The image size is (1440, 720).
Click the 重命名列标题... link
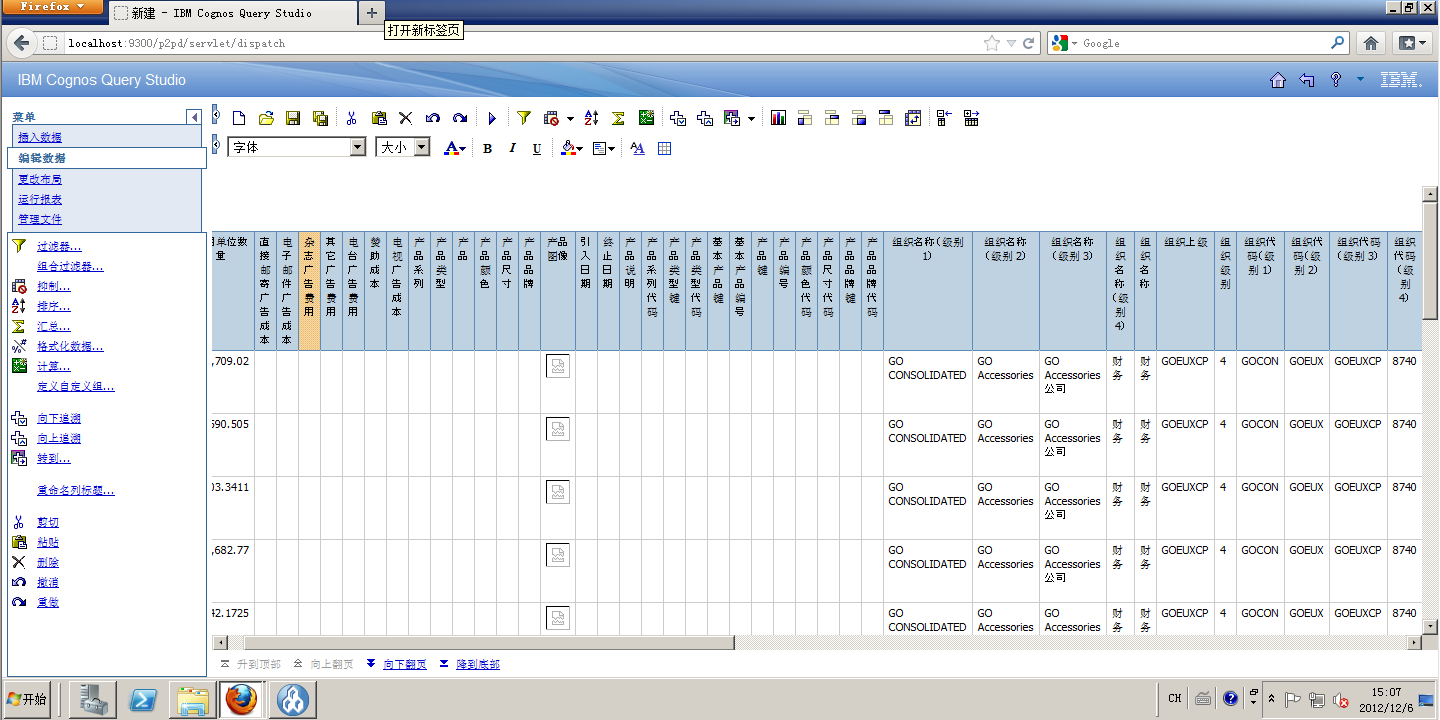[76, 490]
